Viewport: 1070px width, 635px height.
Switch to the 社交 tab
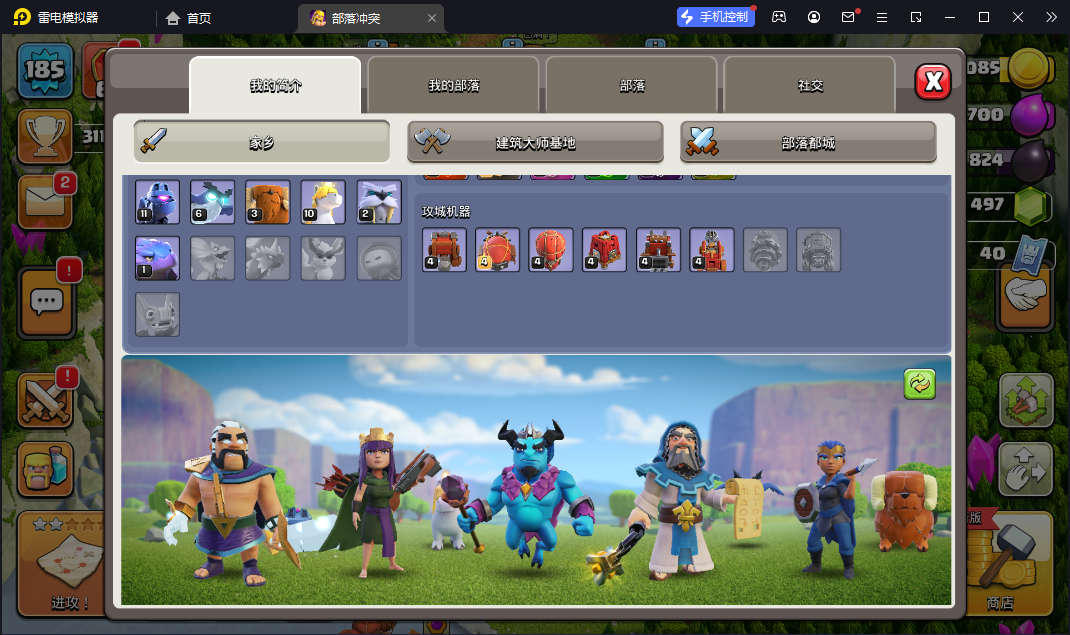pos(810,85)
